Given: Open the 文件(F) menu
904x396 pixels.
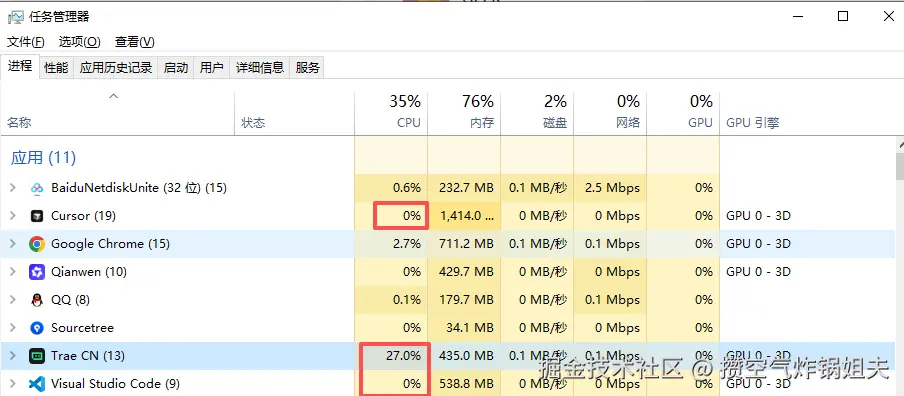Looking at the screenshot, I should (26, 42).
